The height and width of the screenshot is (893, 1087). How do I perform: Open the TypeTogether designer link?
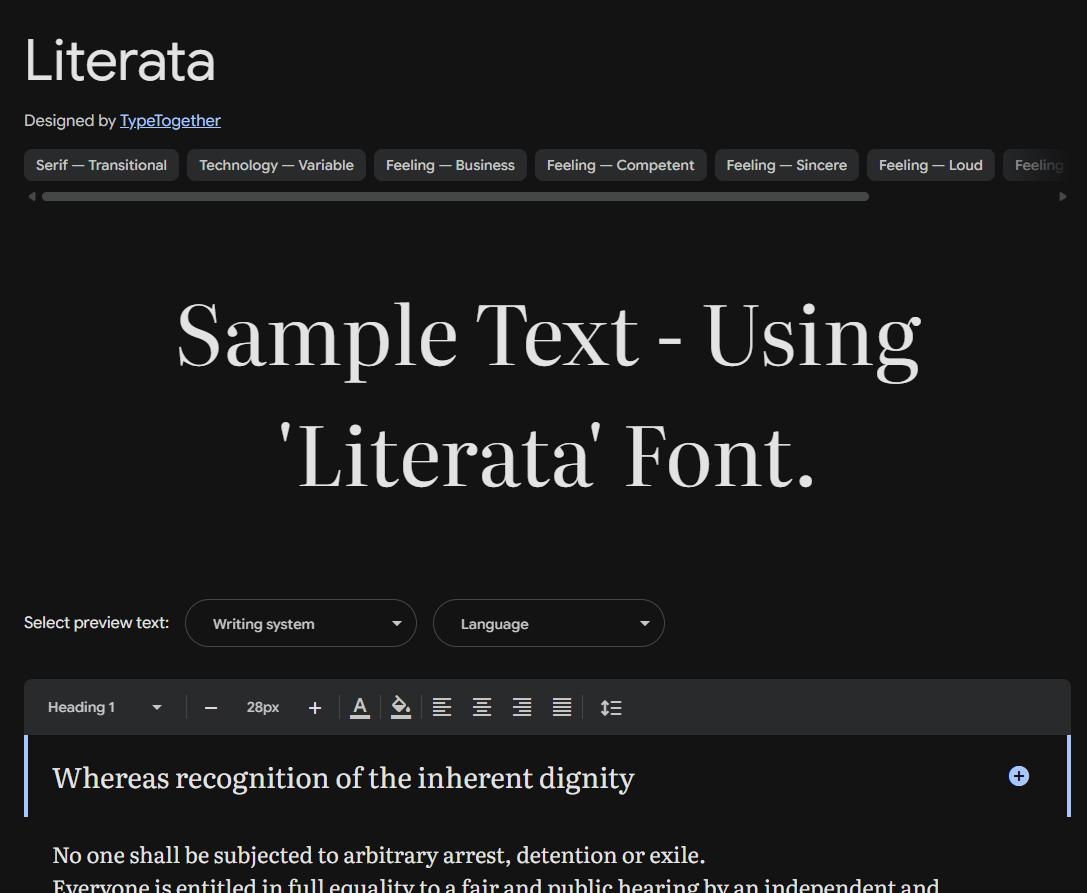(171, 121)
